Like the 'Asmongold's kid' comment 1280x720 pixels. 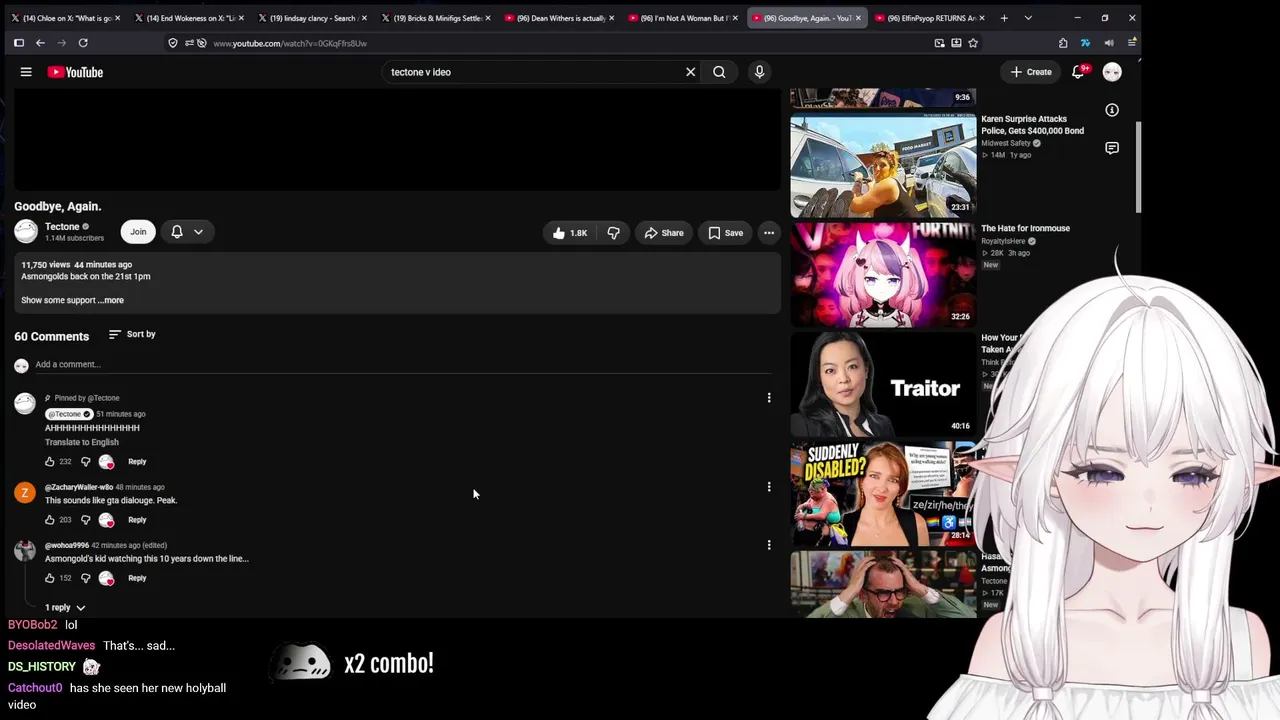point(50,578)
